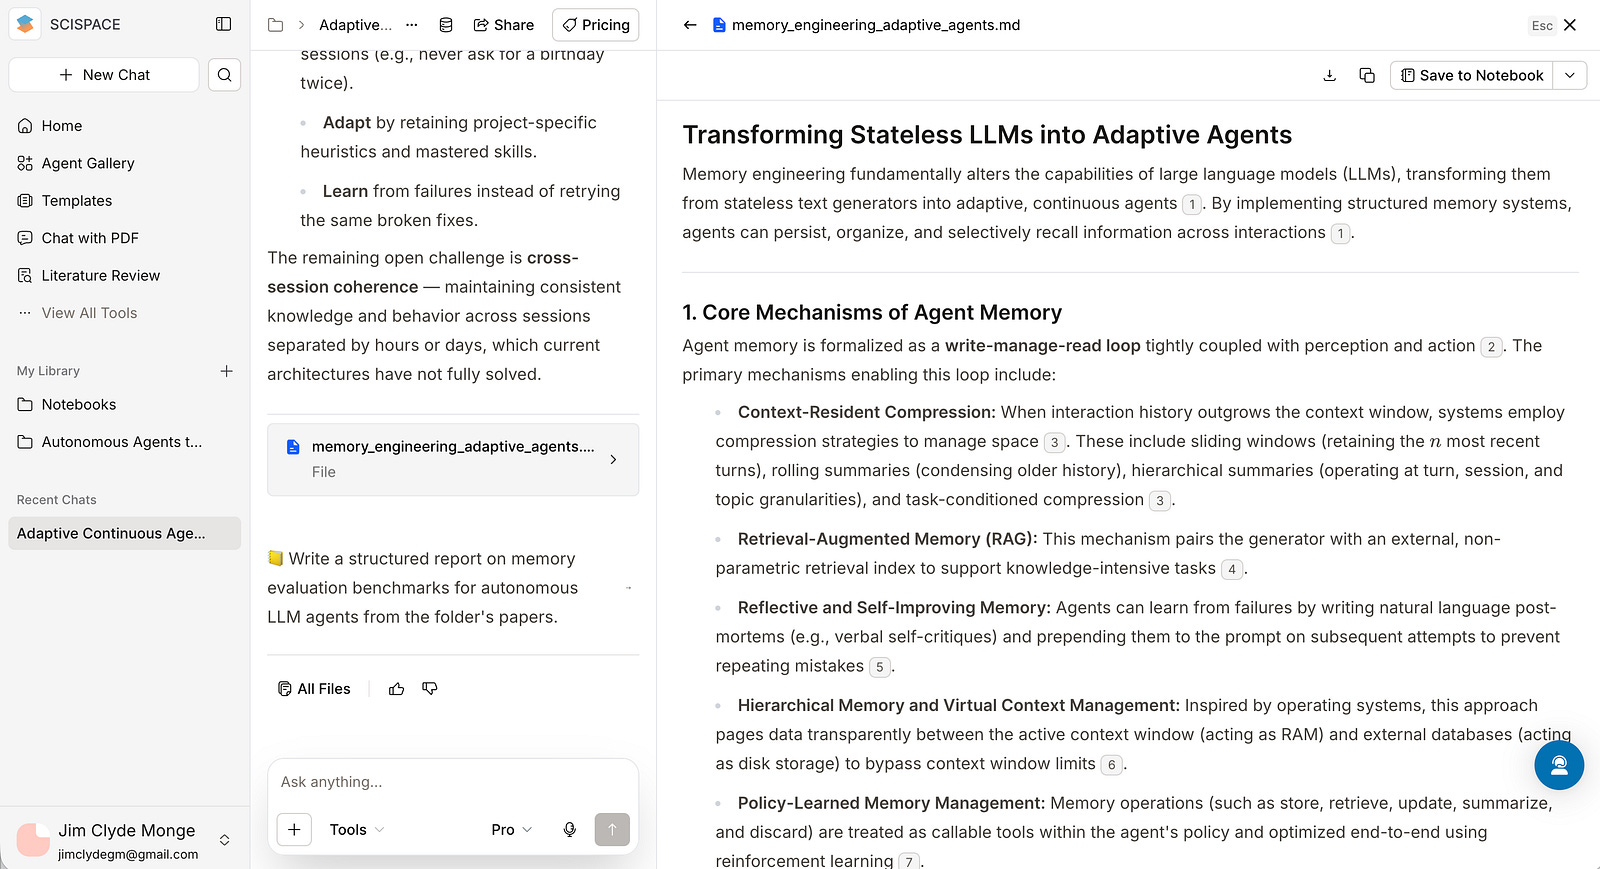The height and width of the screenshot is (869, 1600).
Task: Copy the document contents
Action: coord(1367,75)
